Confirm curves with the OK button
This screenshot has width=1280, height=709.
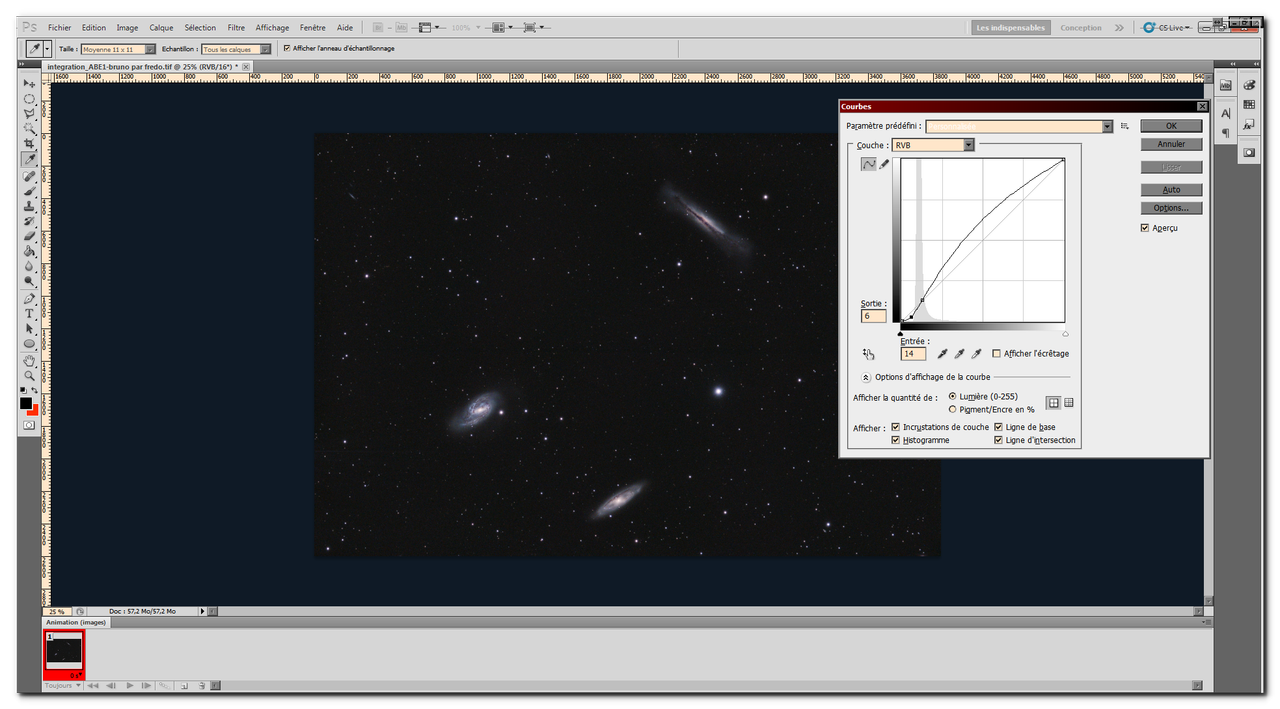coord(1171,126)
